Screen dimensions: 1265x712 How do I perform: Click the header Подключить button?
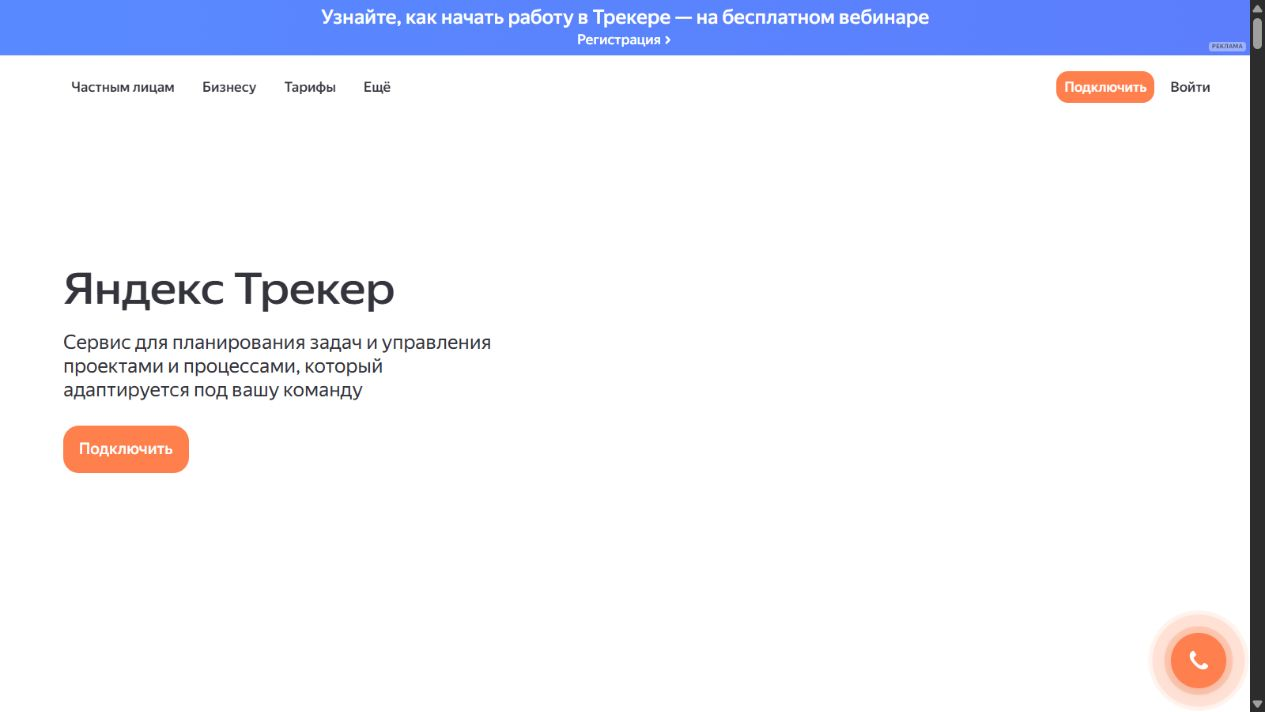(1105, 87)
